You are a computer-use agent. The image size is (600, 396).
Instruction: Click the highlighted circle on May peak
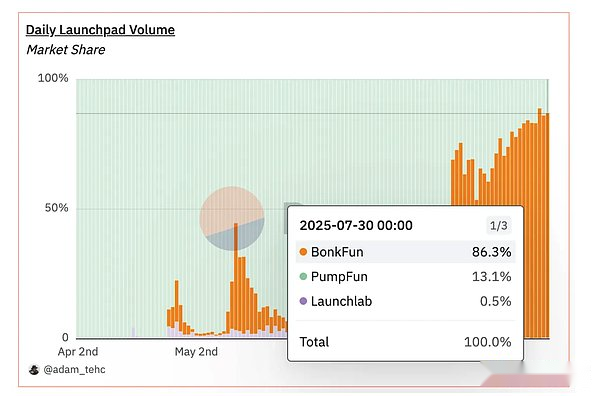(232, 218)
